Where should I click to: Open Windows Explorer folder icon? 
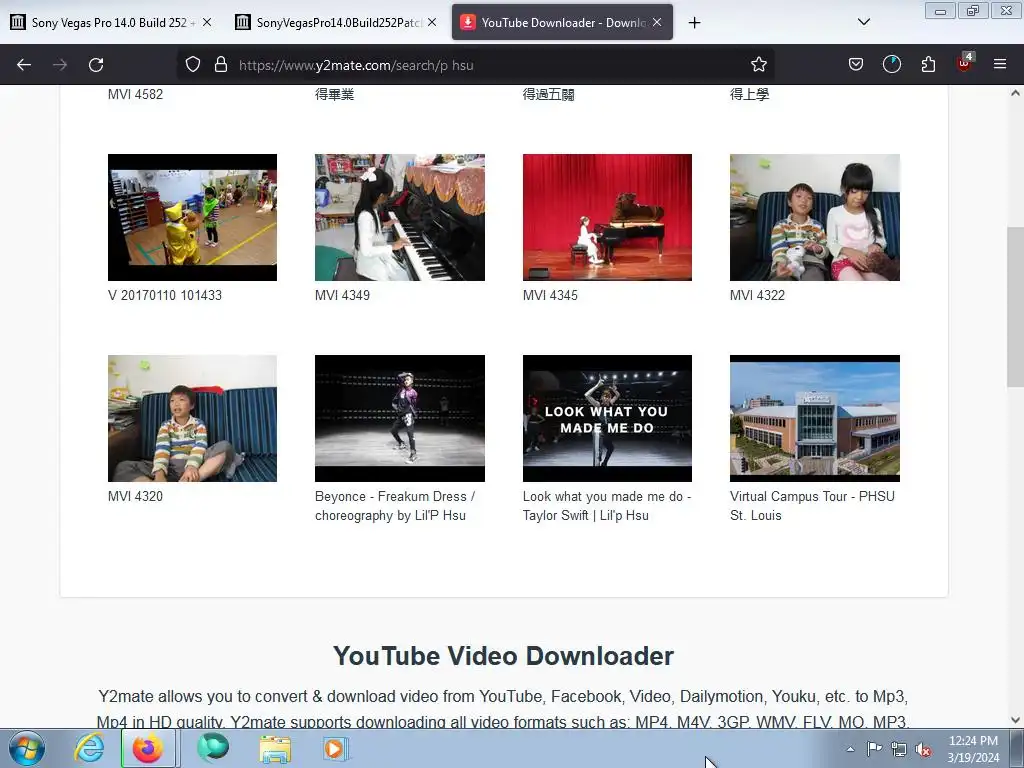pyautogui.click(x=275, y=748)
